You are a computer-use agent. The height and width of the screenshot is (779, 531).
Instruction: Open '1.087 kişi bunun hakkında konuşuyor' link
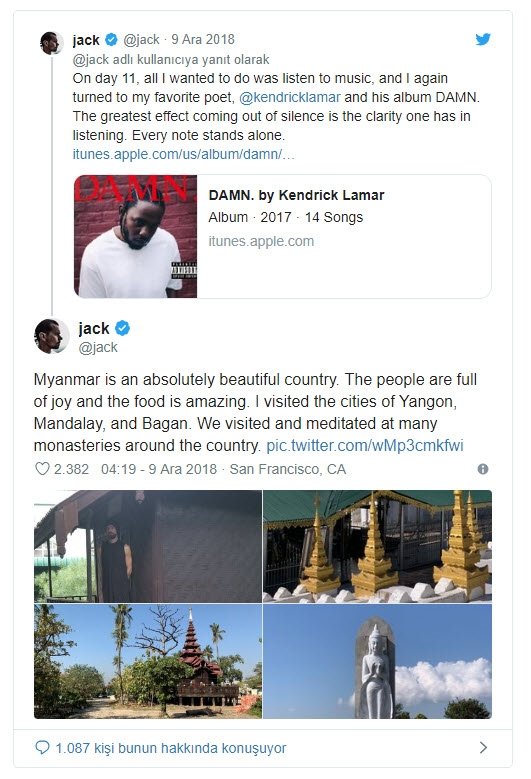point(171,748)
